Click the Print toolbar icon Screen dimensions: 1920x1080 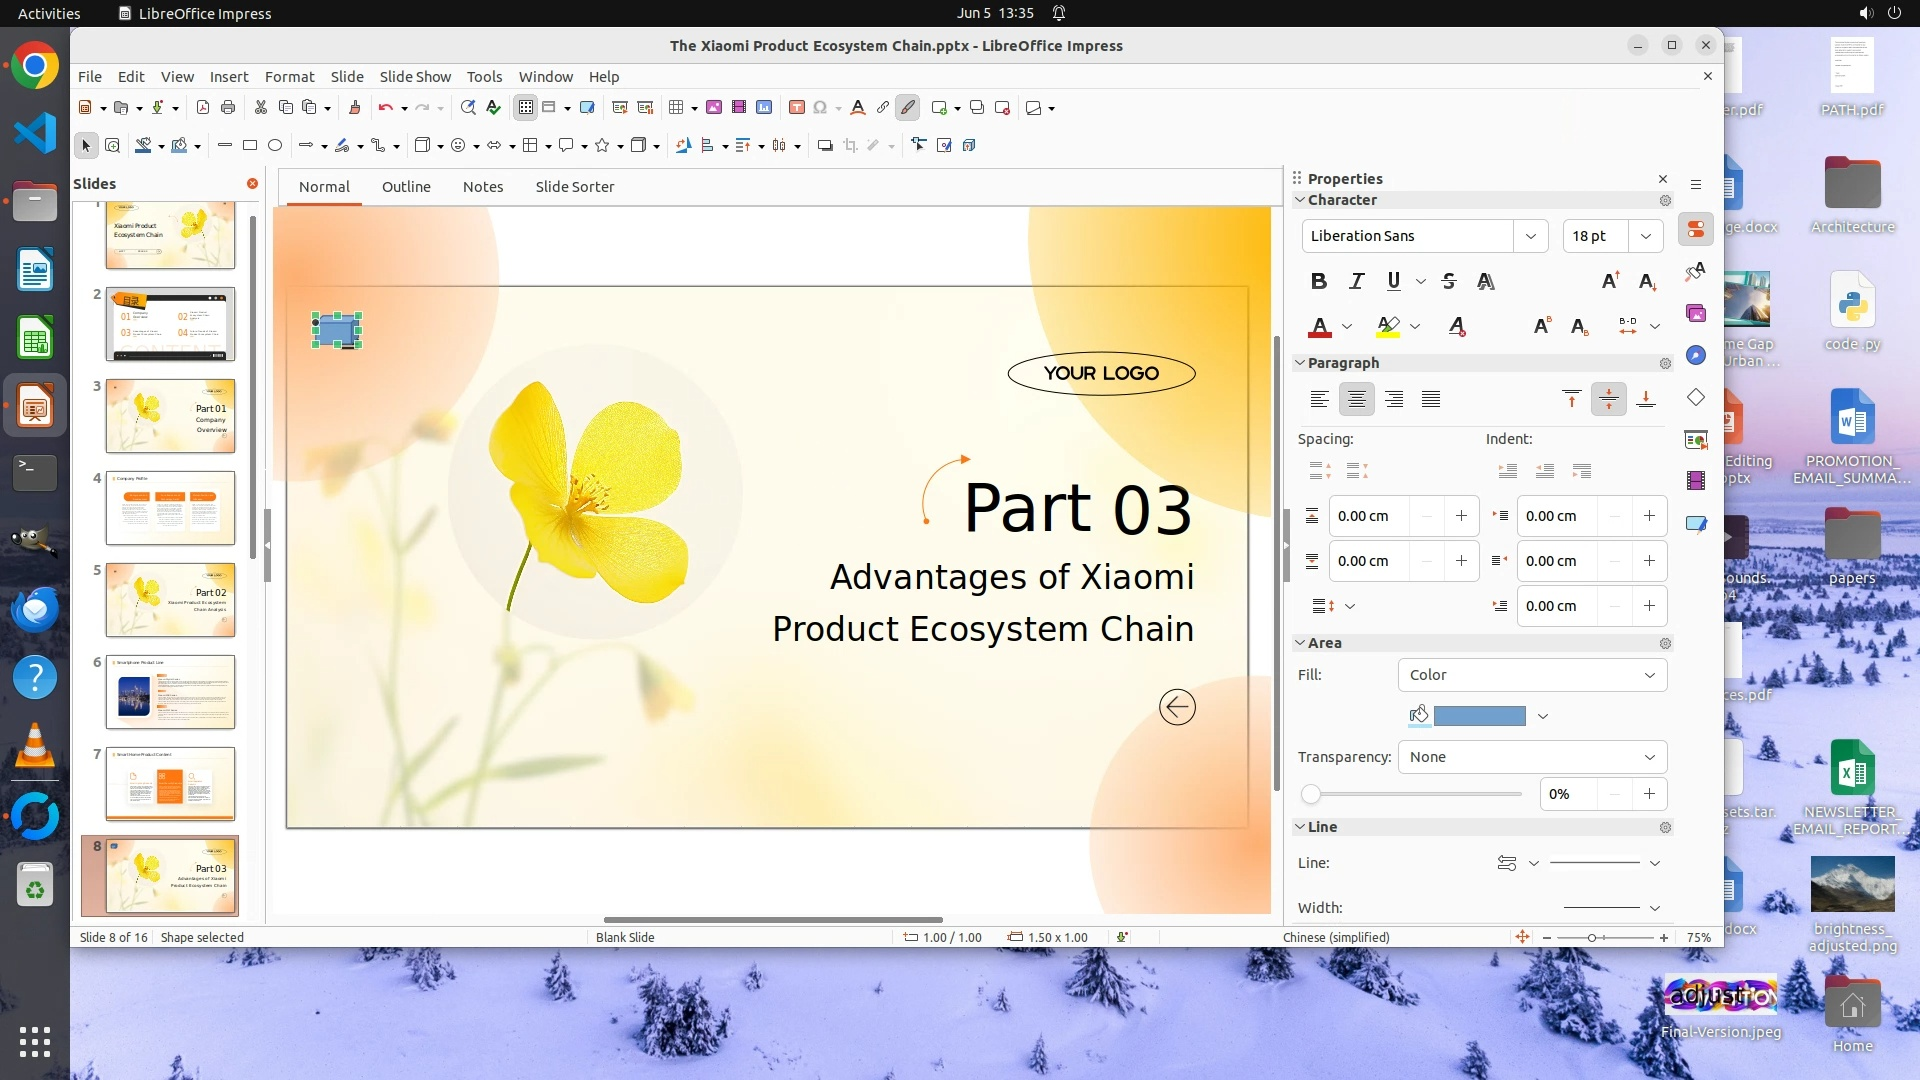click(x=228, y=107)
